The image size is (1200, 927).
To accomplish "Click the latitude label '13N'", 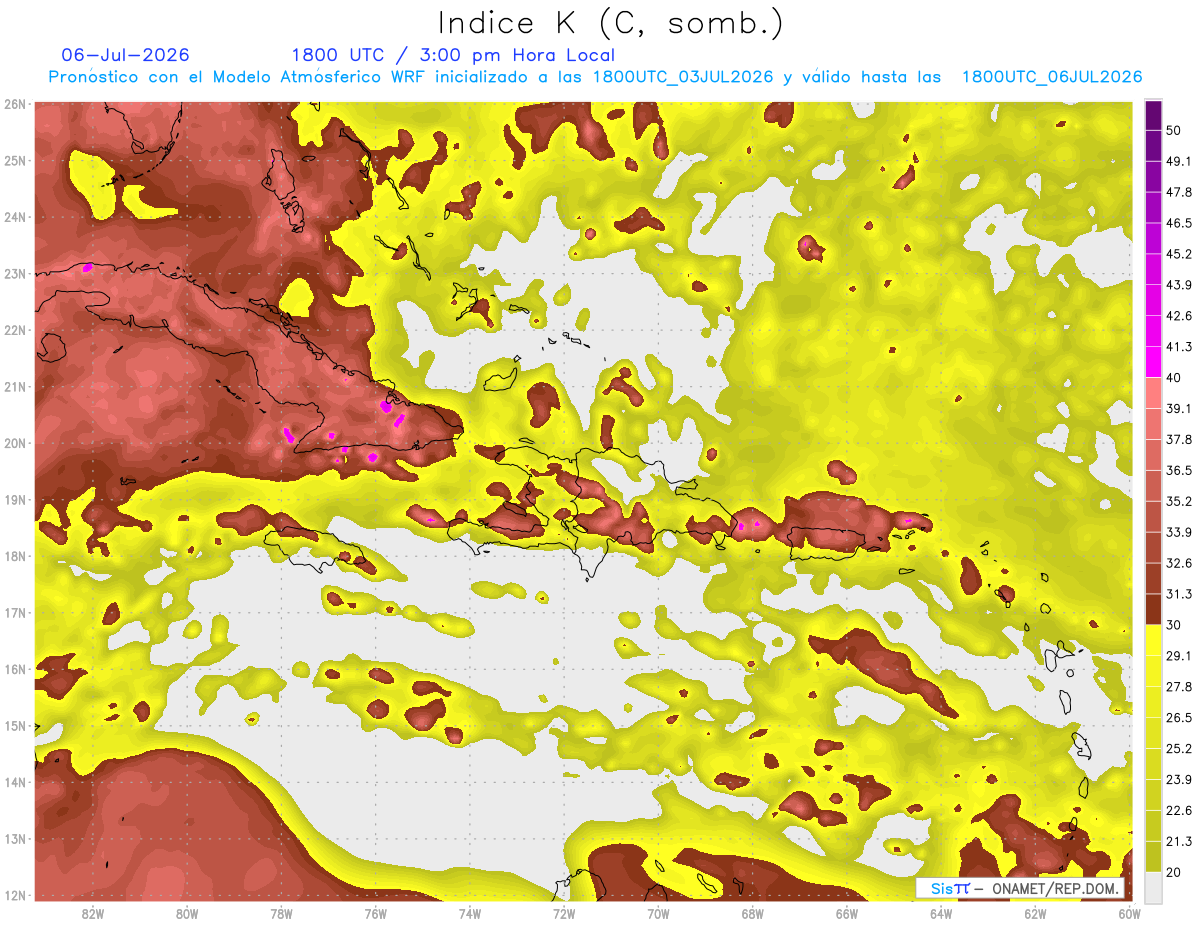I will click(x=15, y=838).
